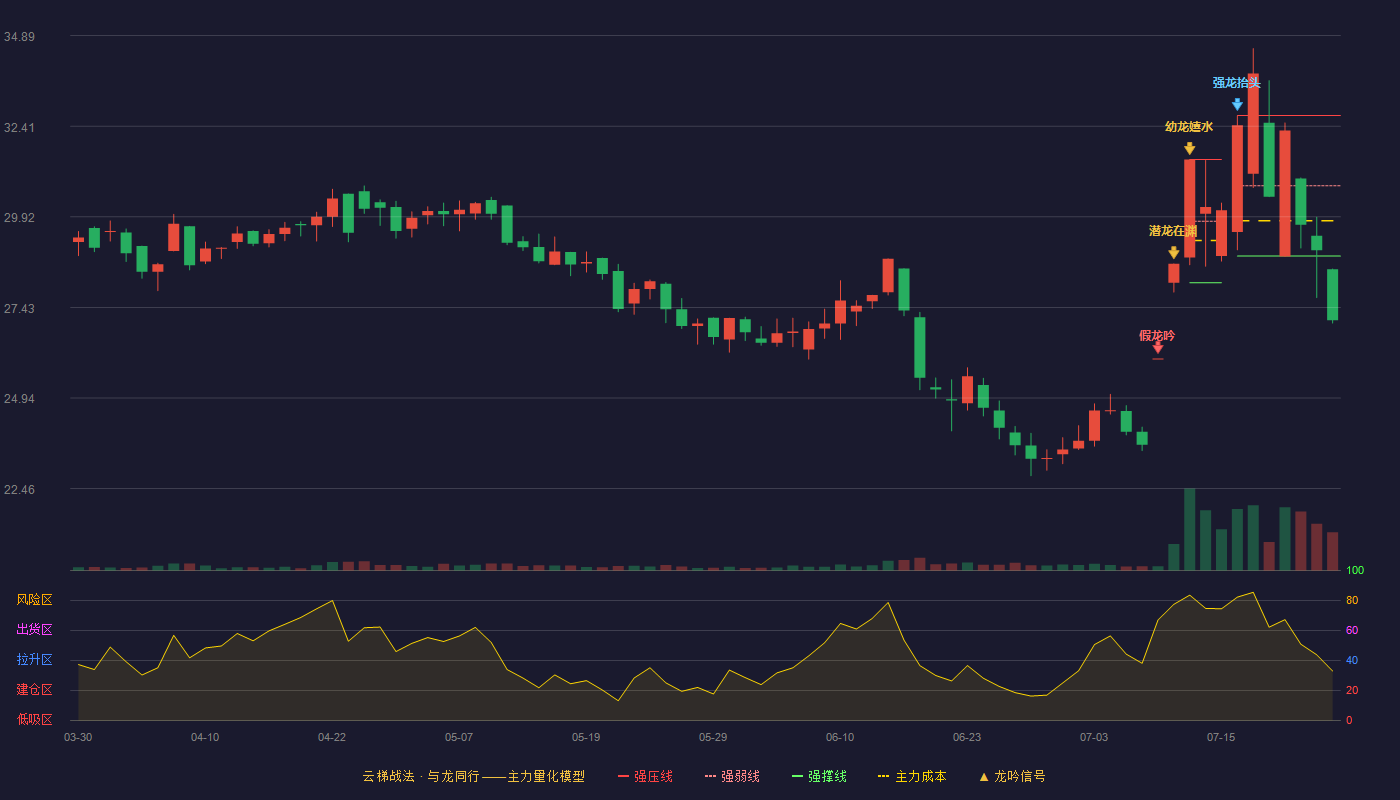Click the 32.41 price axis label
Screen dimensions: 1400x800
coord(19,128)
